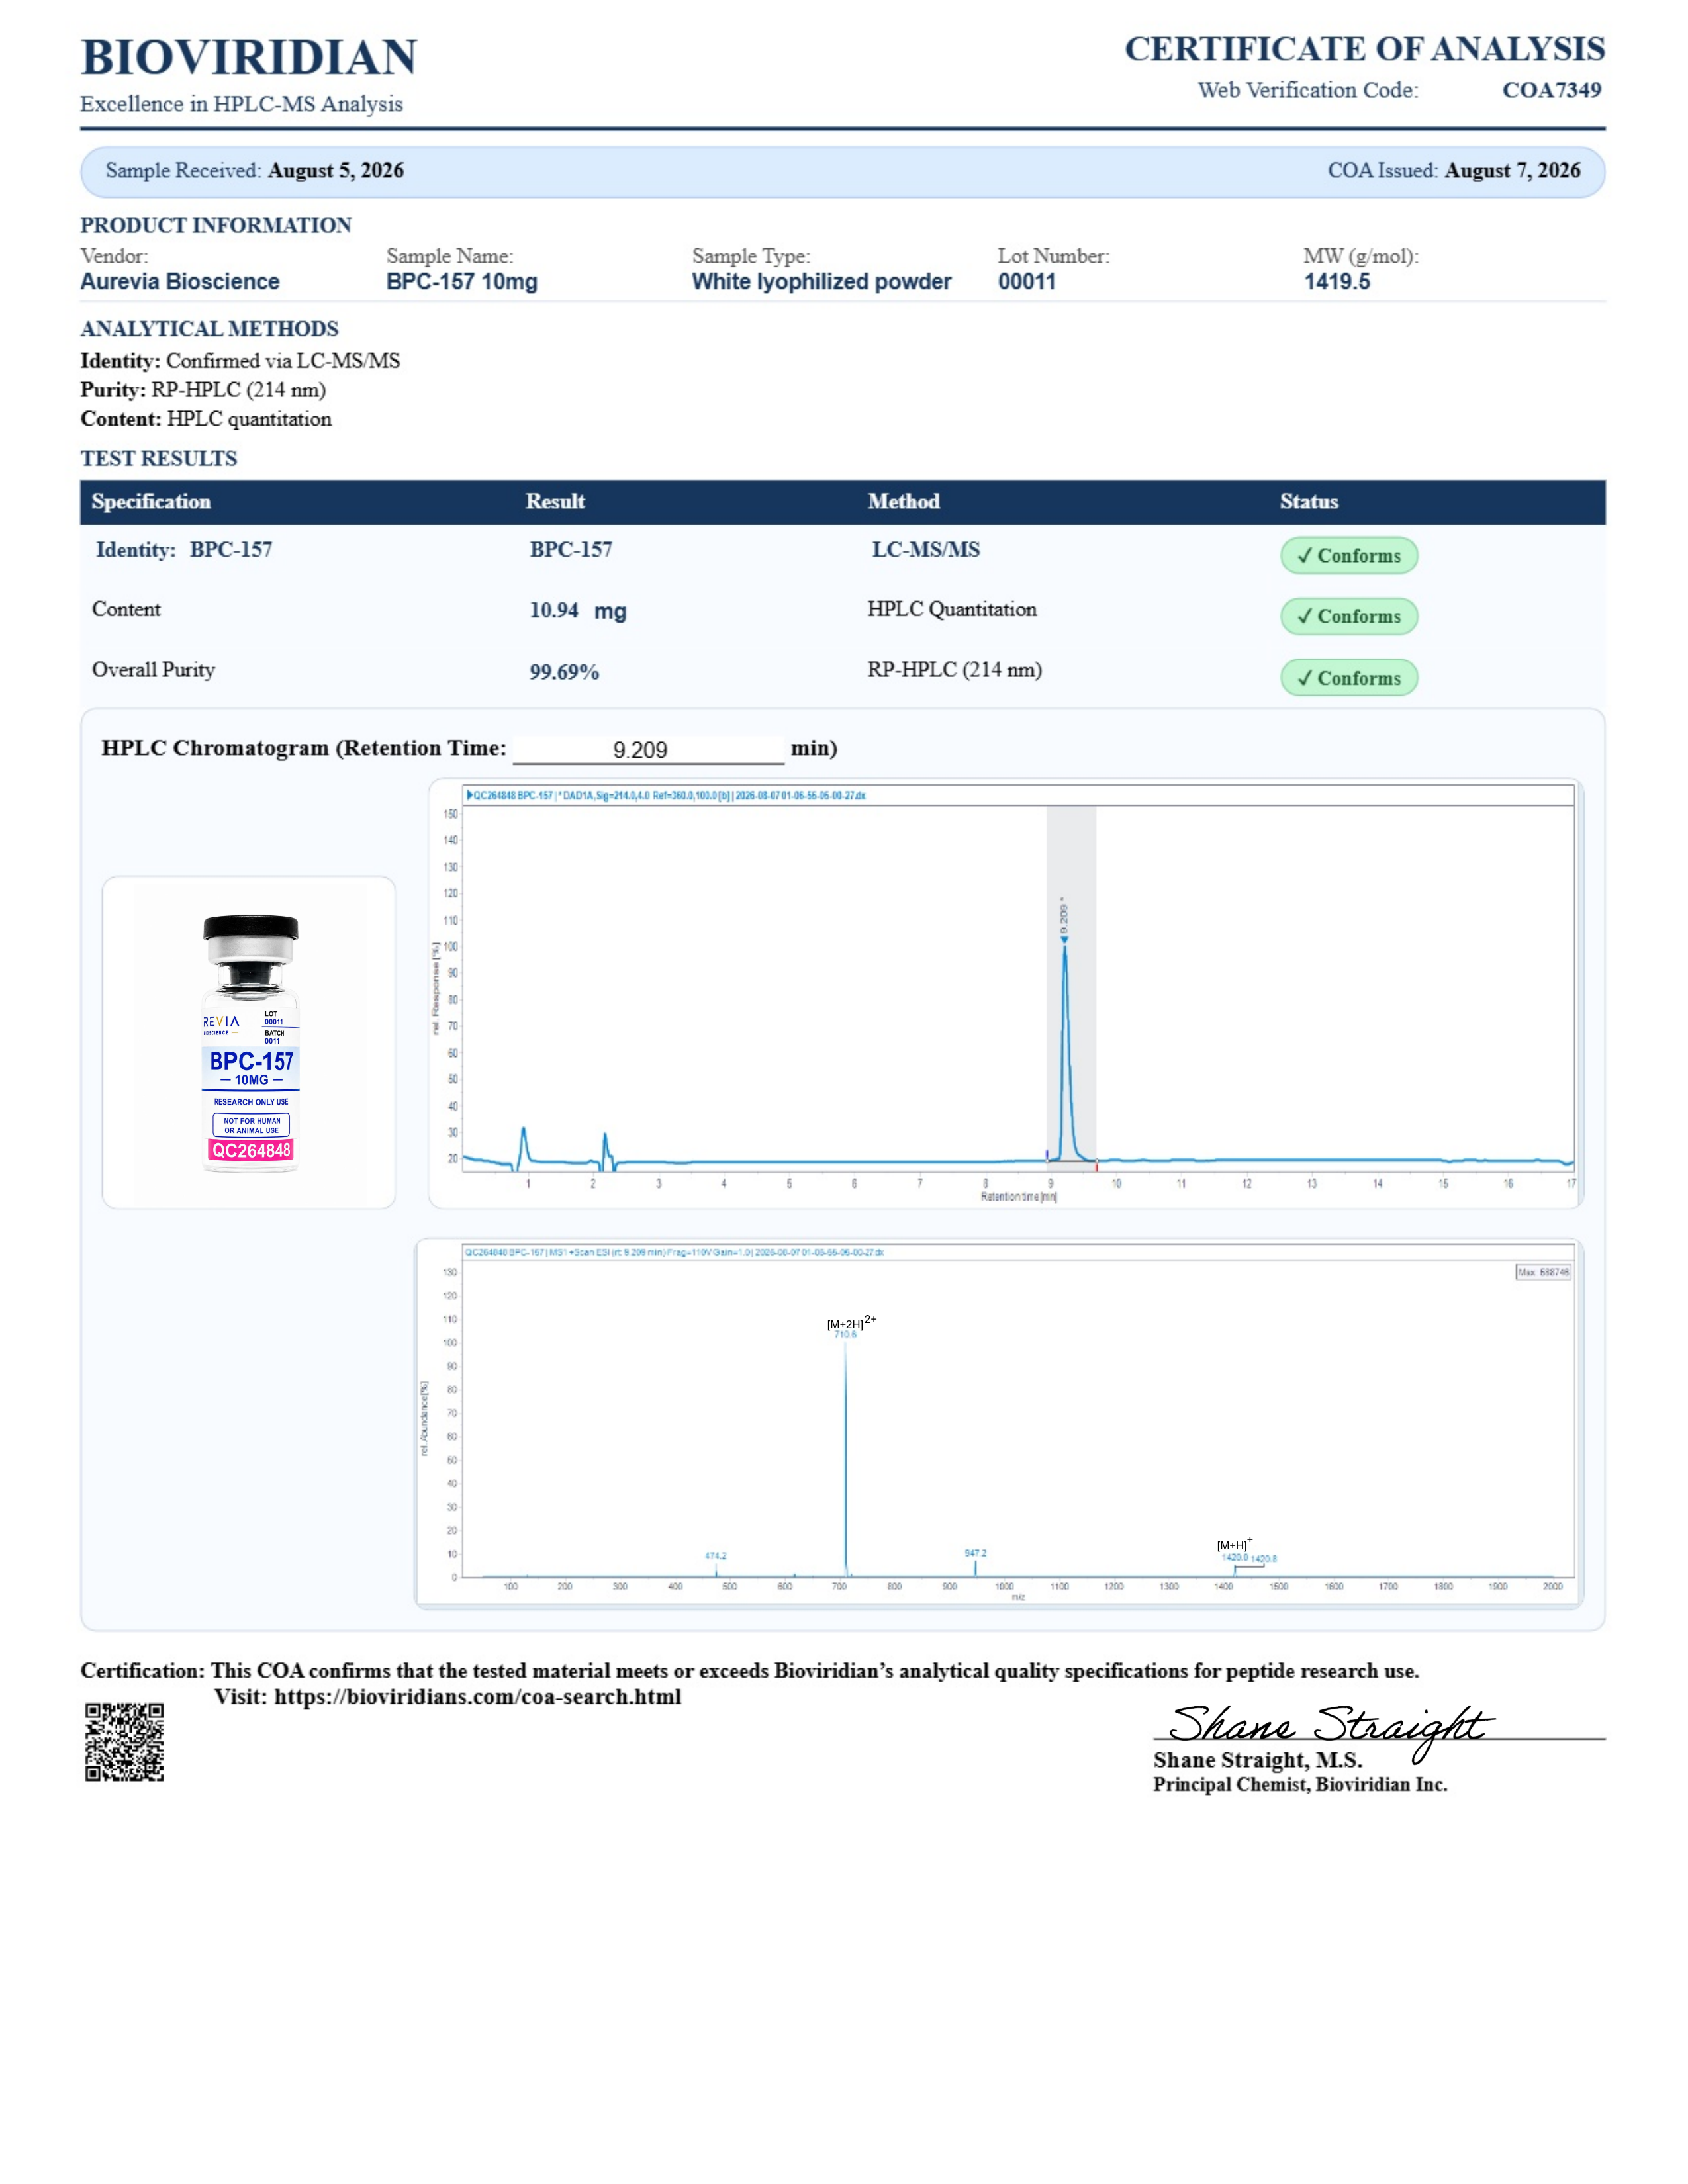Select vendor name Aurevia Bioscience
1688x2184 pixels.
pyautogui.click(x=180, y=282)
